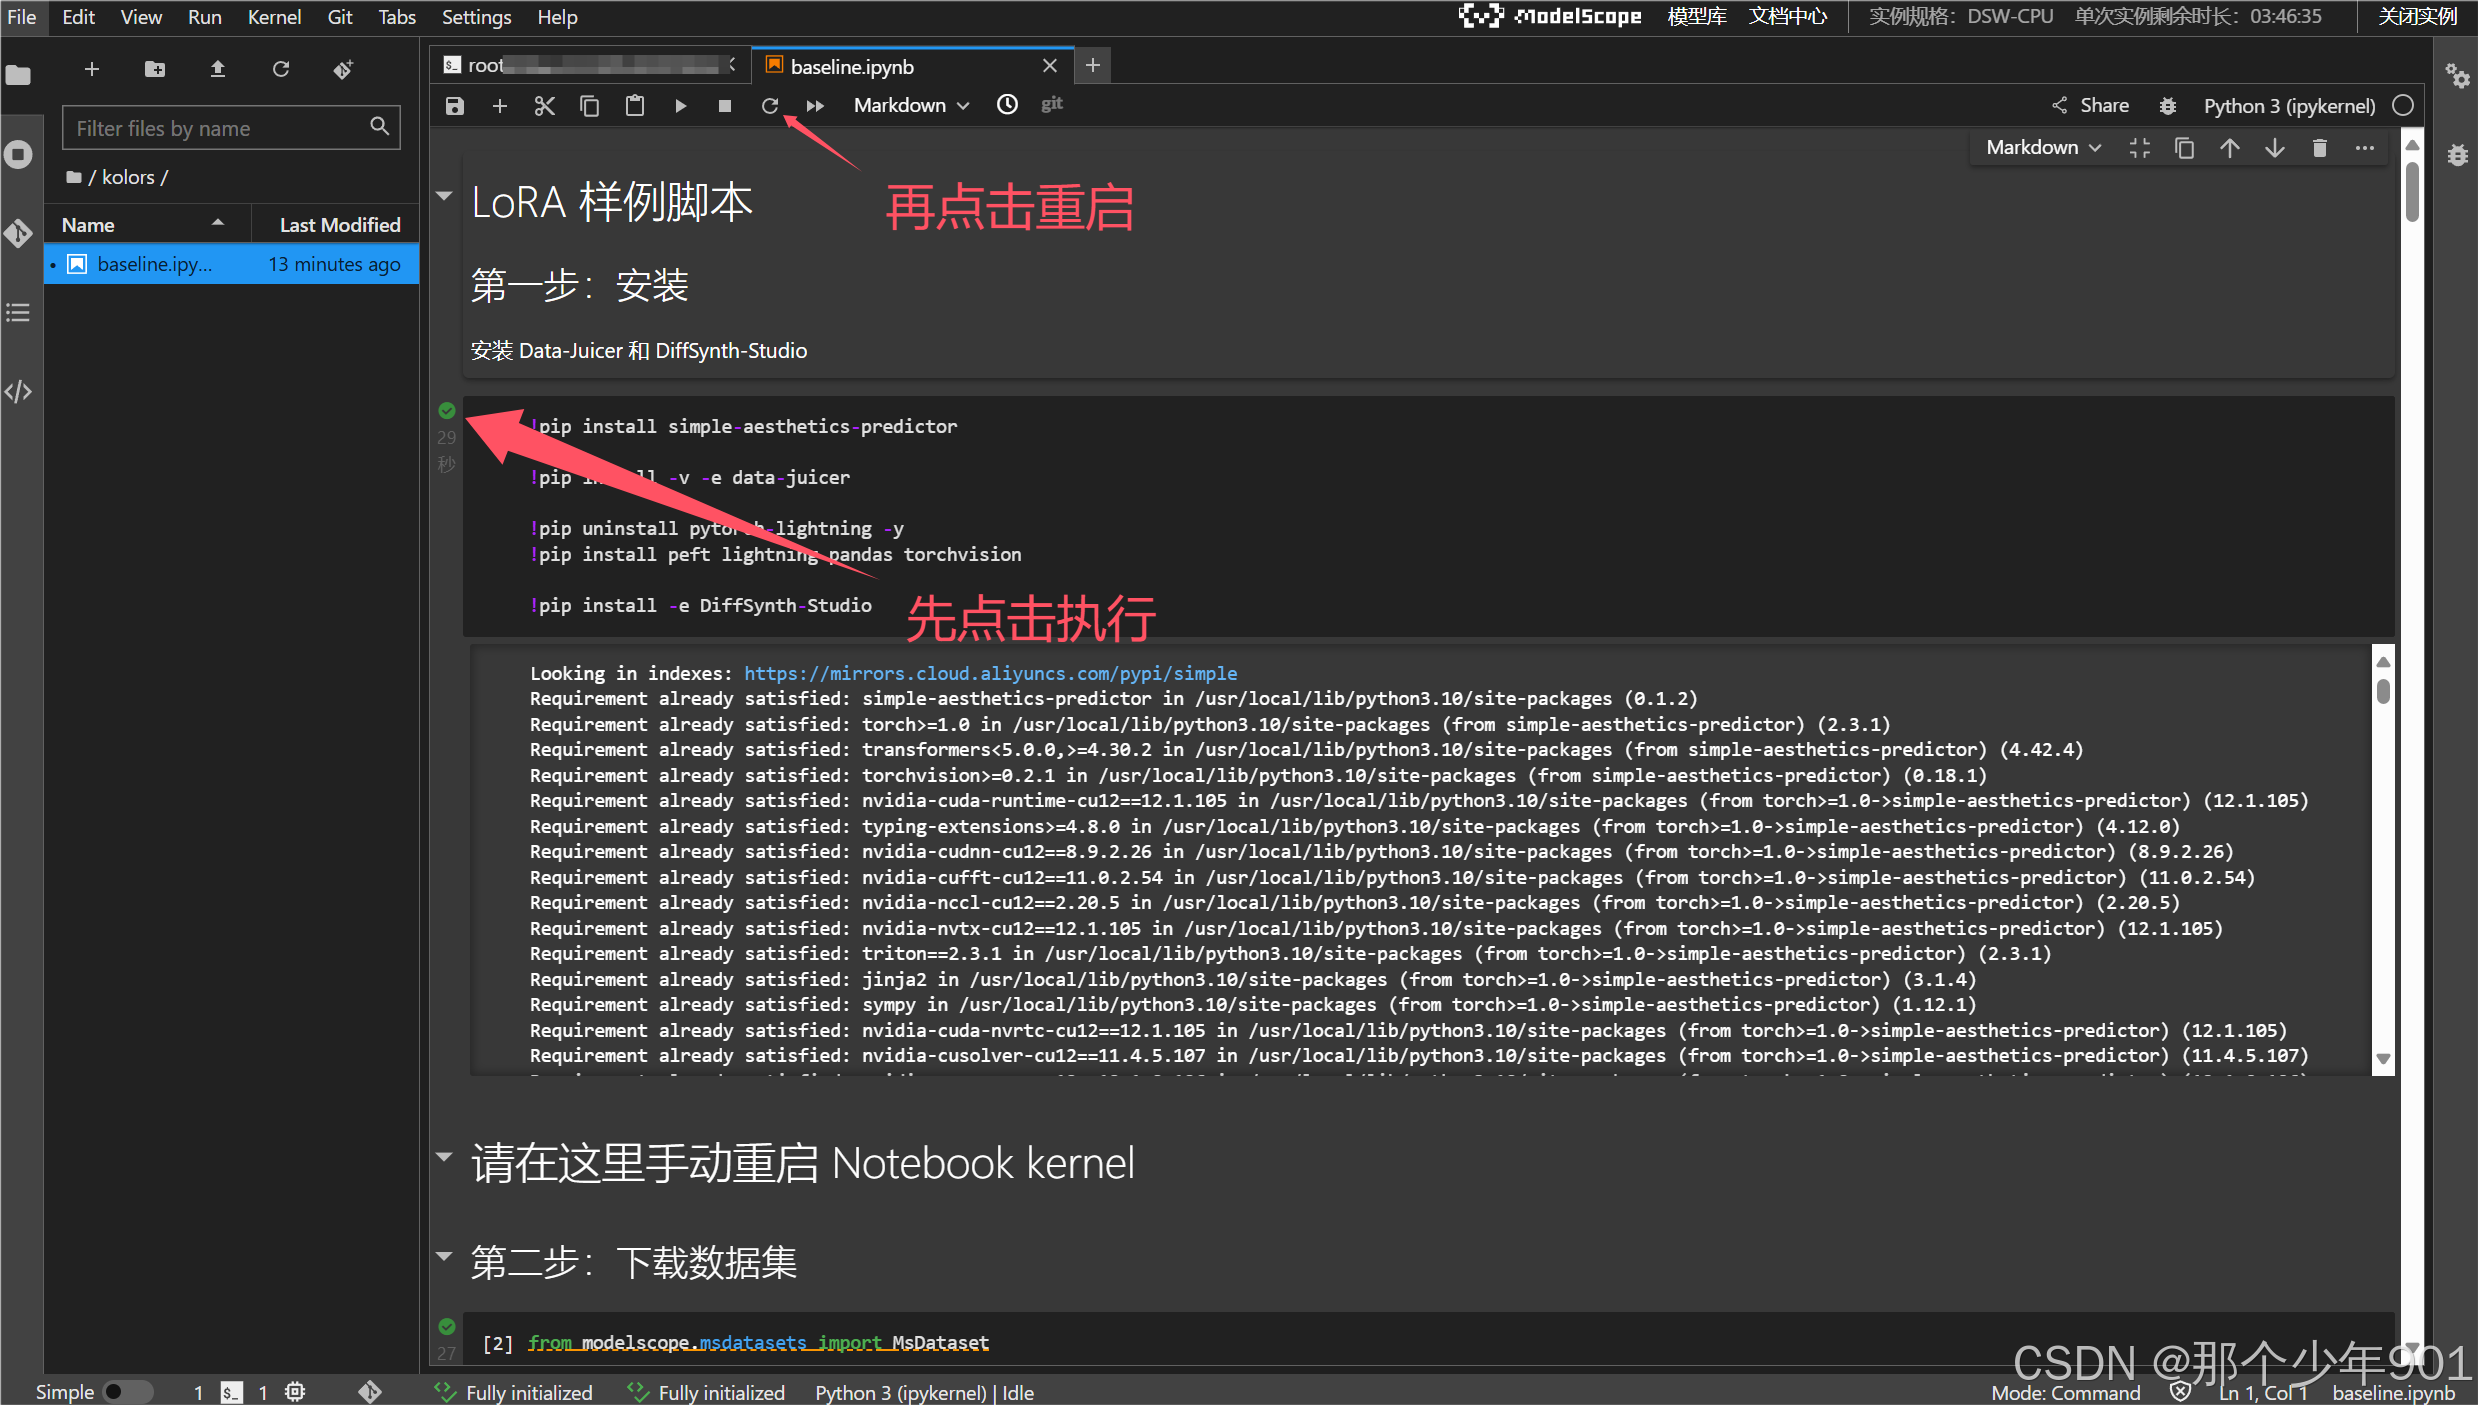The image size is (2478, 1405).
Task: Refresh the file browser list
Action: tap(281, 69)
